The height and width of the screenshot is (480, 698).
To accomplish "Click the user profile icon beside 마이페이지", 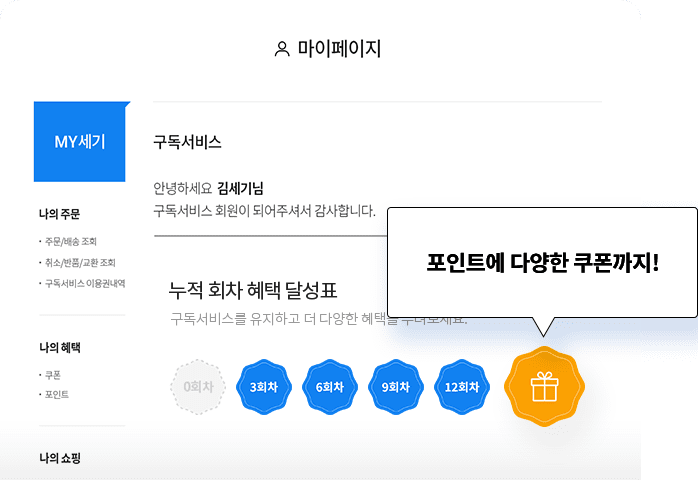I will (282, 49).
